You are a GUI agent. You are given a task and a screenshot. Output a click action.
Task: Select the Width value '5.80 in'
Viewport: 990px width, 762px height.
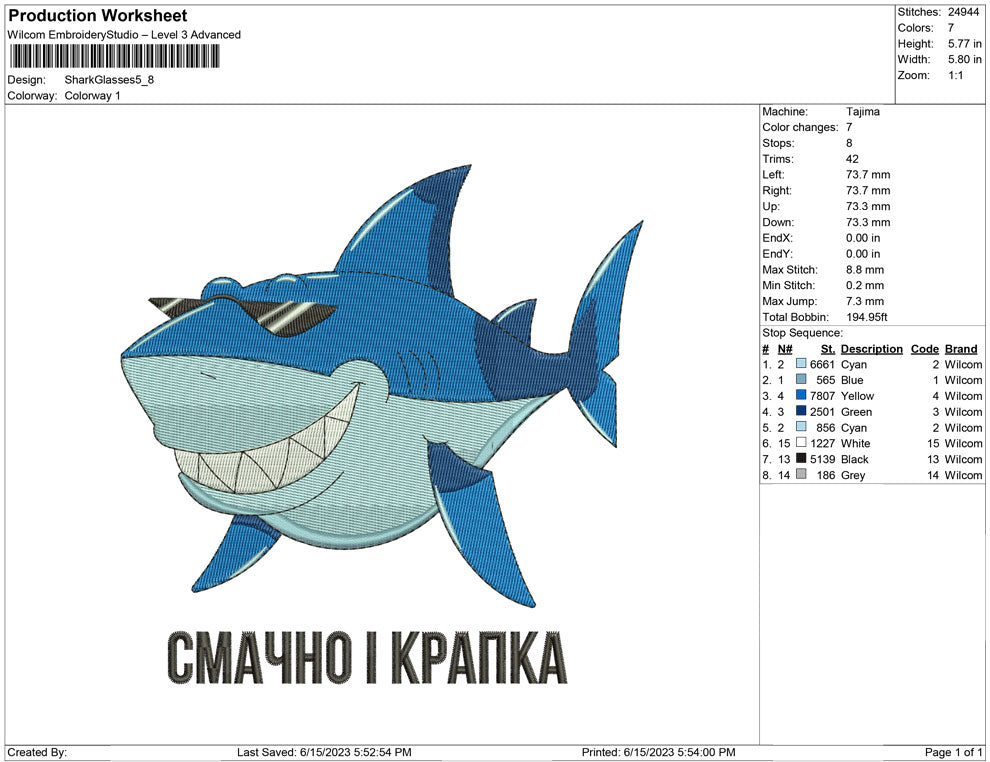tap(965, 59)
